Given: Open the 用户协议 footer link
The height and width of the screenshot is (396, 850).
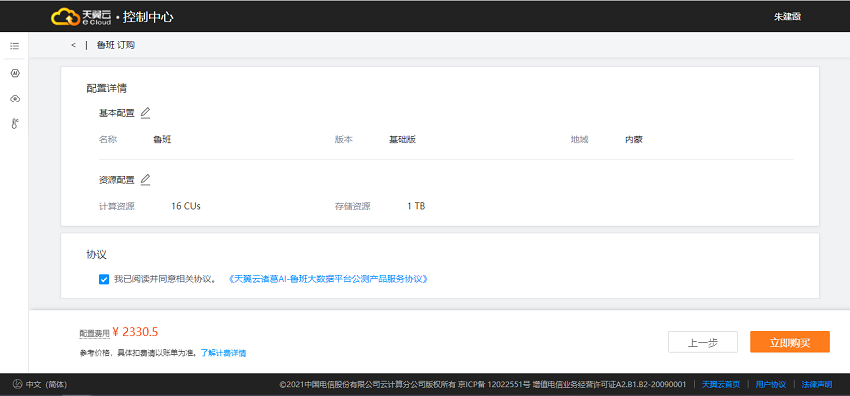Looking at the screenshot, I should pyautogui.click(x=771, y=385).
